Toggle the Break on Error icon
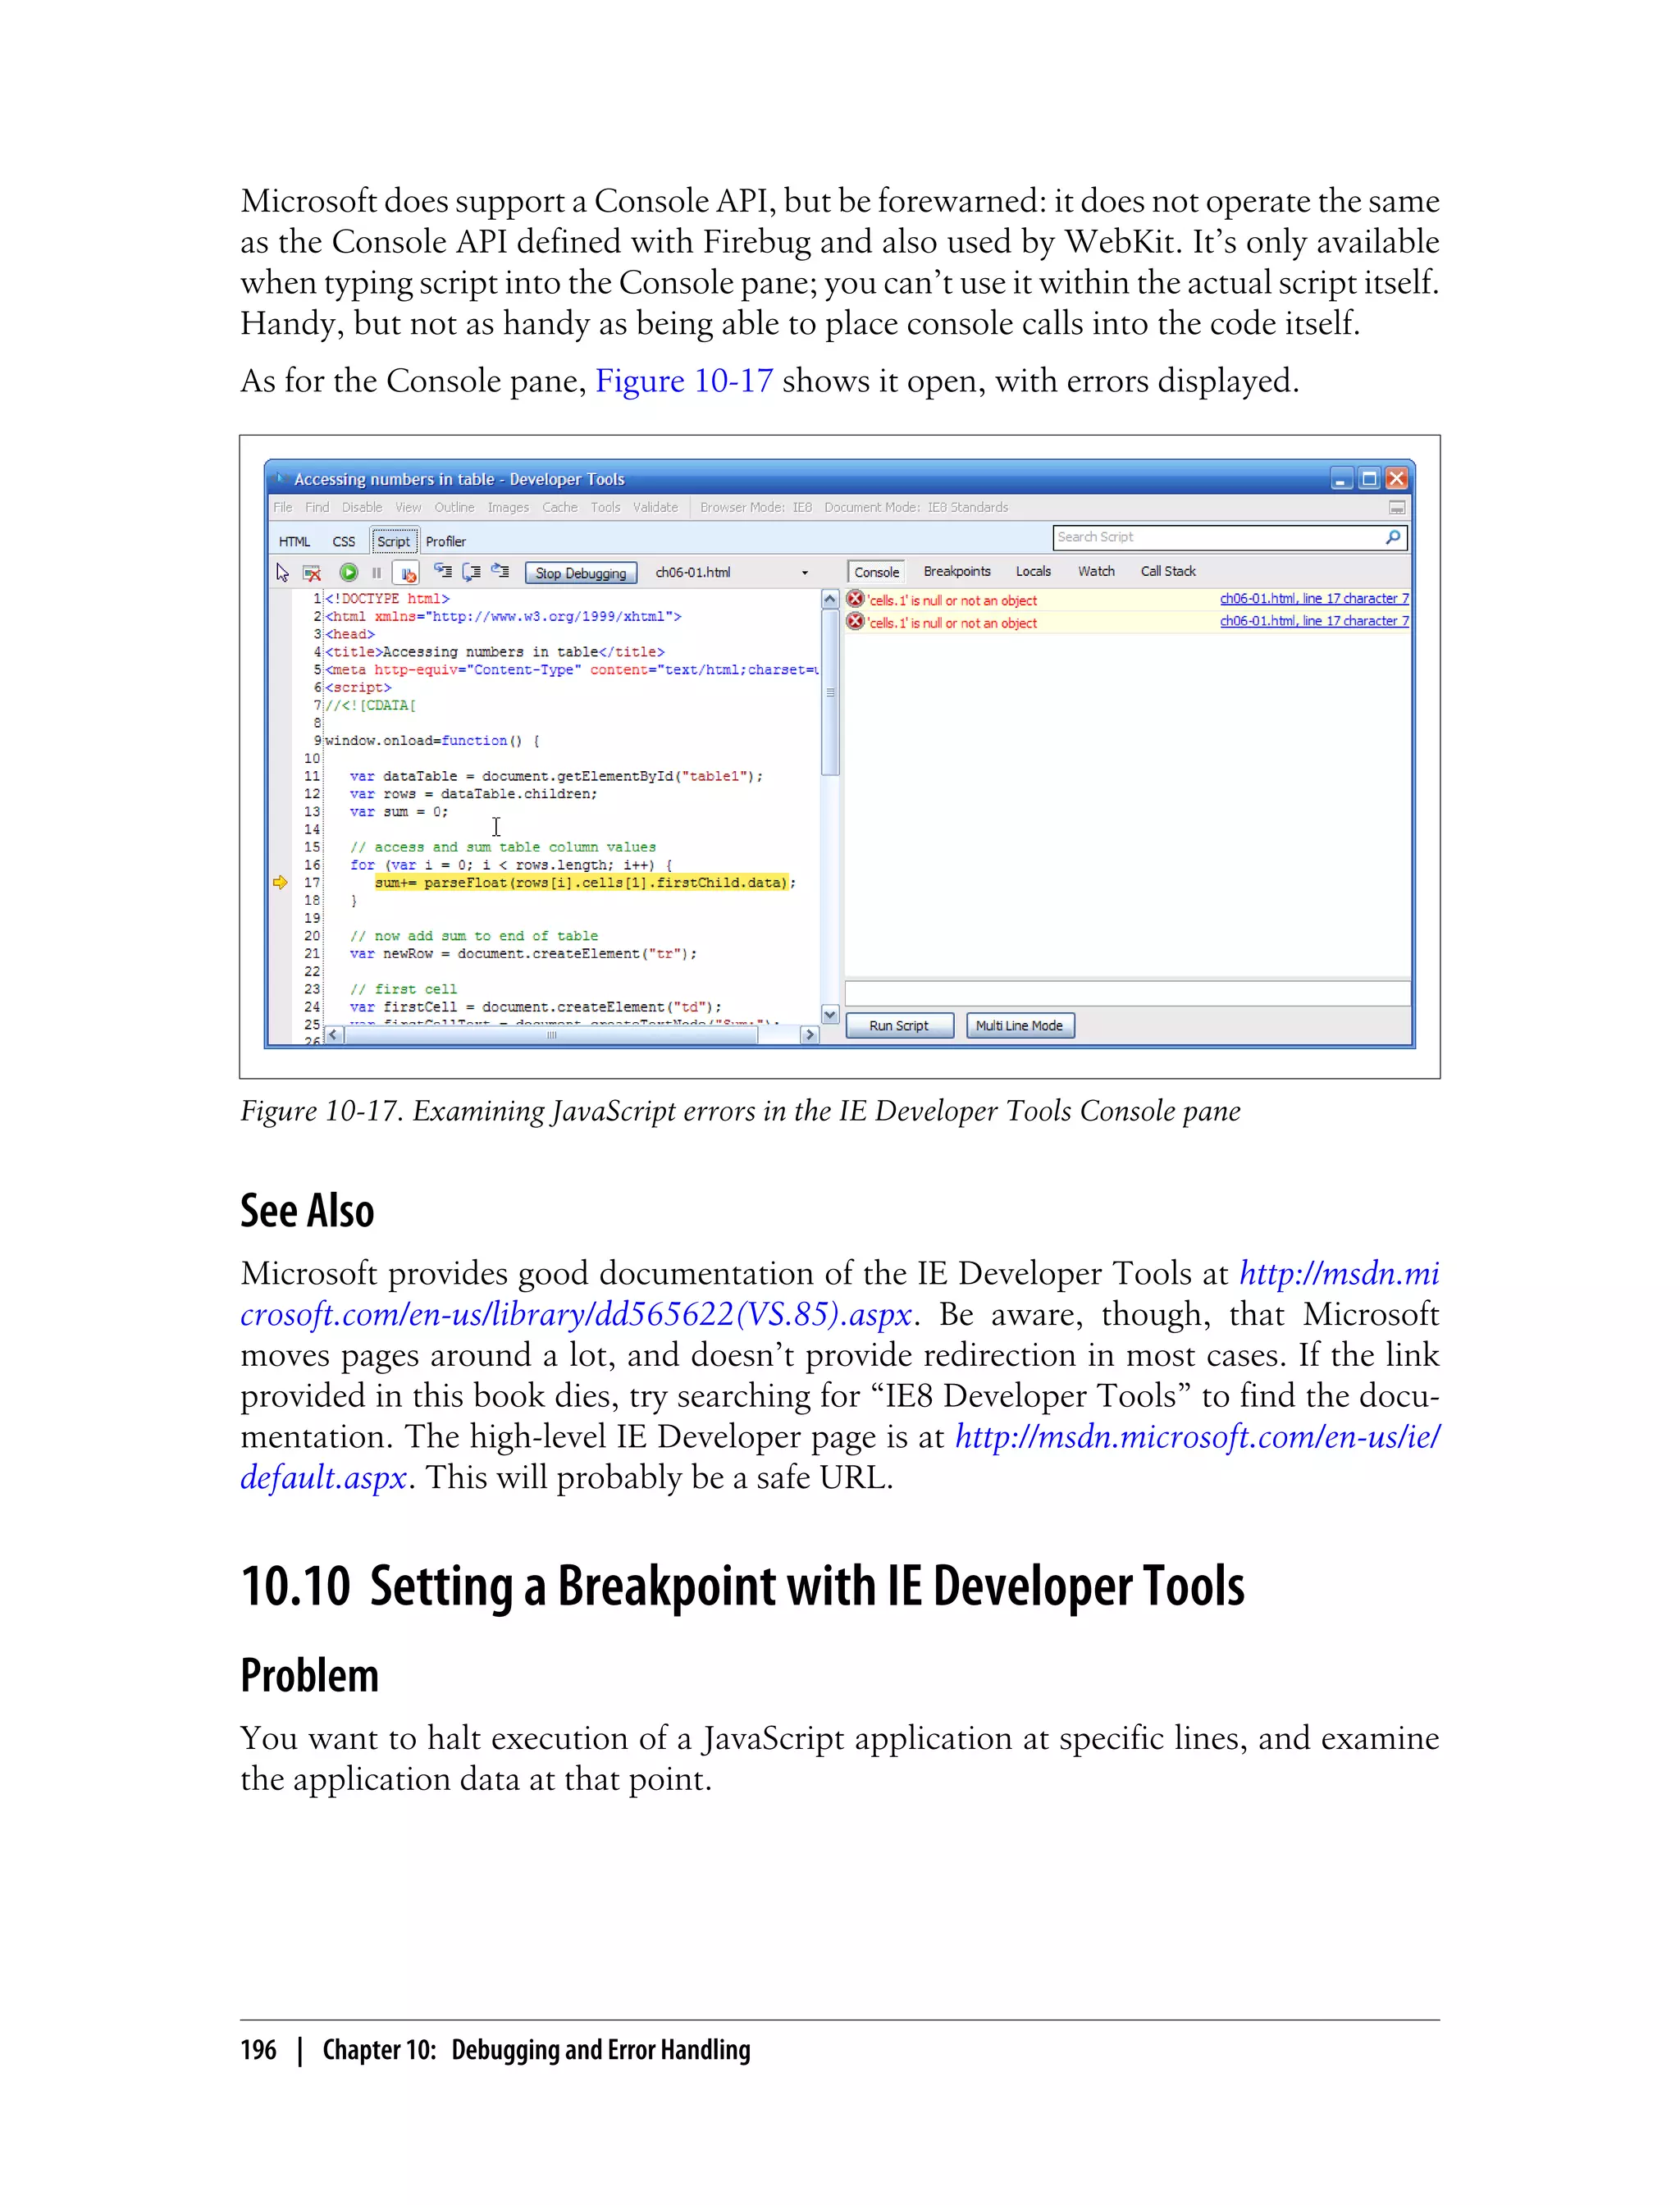The image size is (1680, 2205). [x=407, y=573]
